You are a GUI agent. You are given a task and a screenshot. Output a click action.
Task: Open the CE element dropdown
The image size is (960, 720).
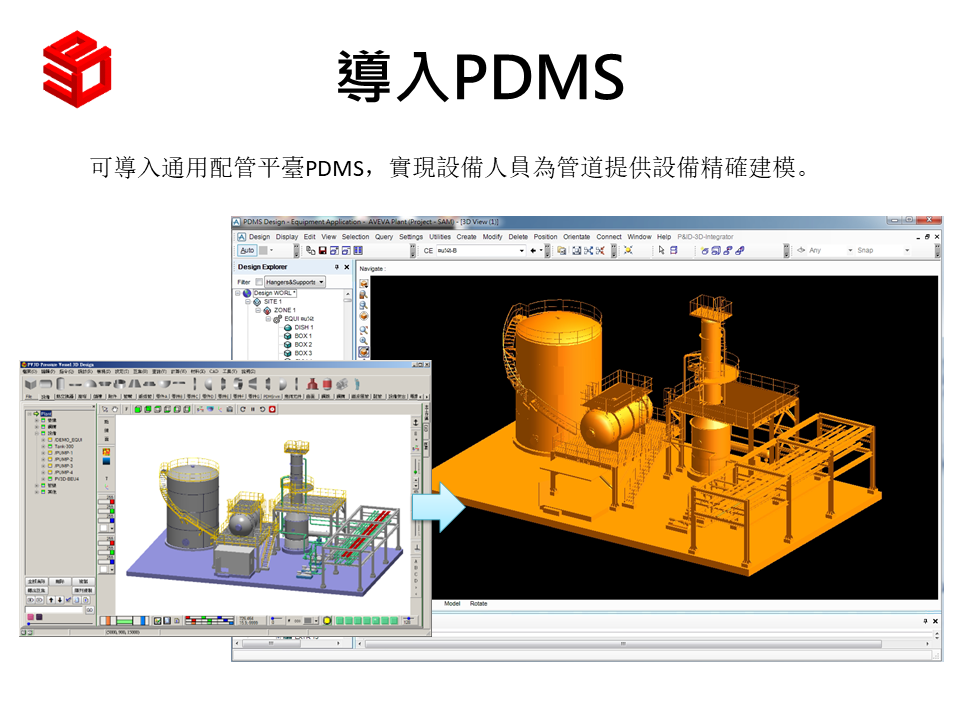[522, 250]
